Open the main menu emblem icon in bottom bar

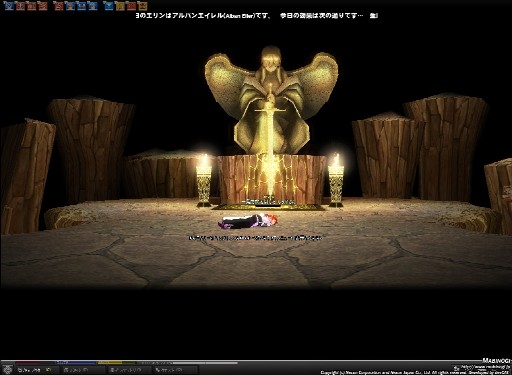pyautogui.click(x=8, y=370)
